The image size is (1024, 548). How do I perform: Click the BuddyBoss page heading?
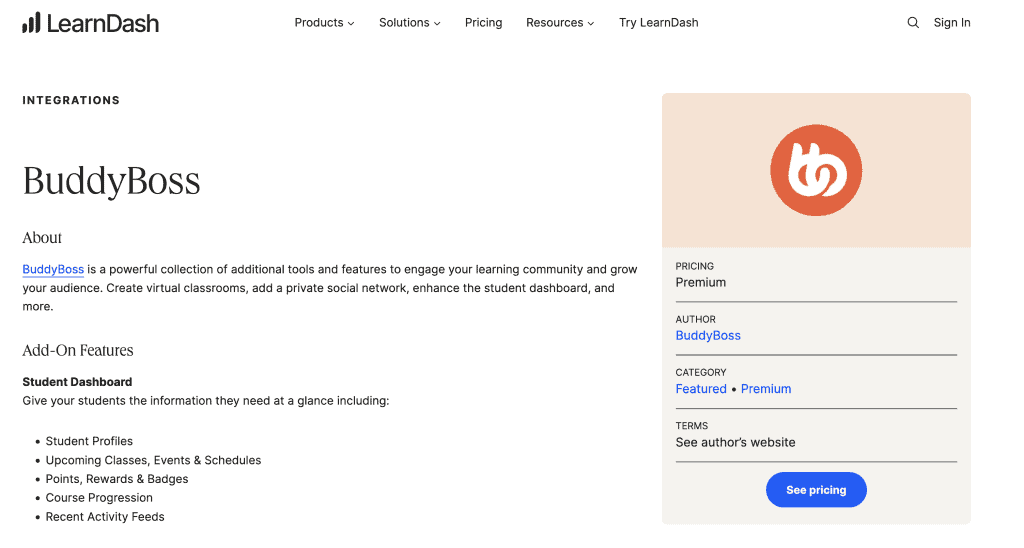(111, 181)
